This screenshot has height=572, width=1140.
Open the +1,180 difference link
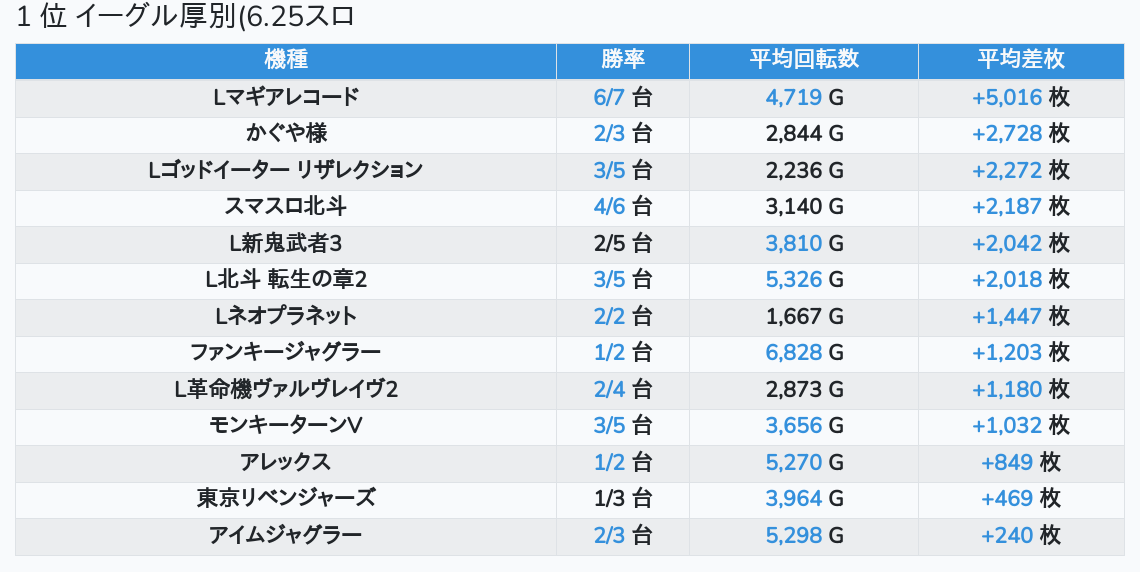tap(1007, 389)
